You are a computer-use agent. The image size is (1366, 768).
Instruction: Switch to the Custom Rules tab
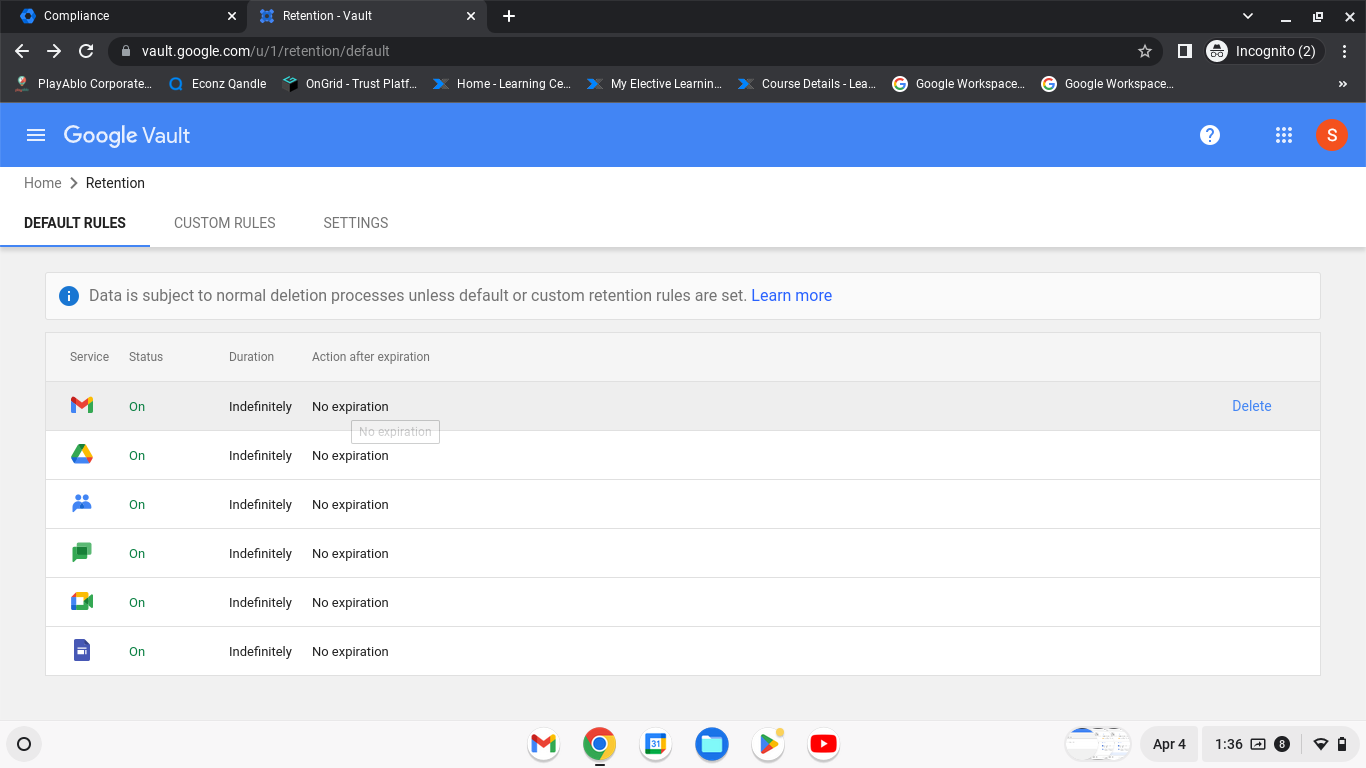tap(225, 223)
